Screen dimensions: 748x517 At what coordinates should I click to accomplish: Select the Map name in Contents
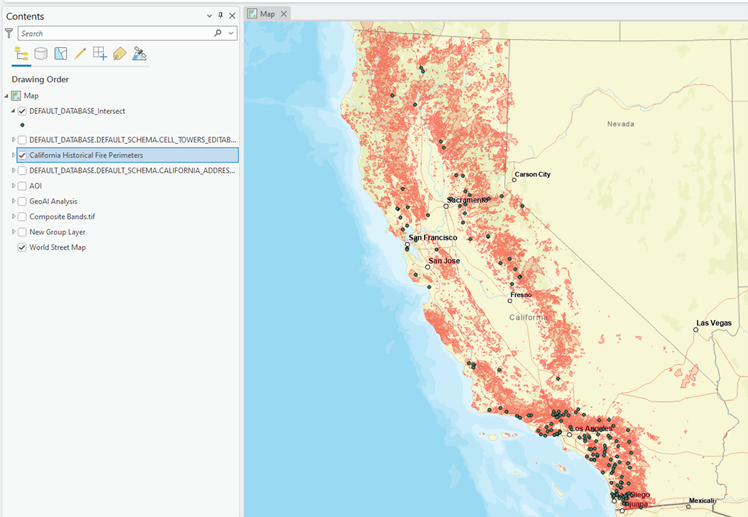tap(31, 96)
